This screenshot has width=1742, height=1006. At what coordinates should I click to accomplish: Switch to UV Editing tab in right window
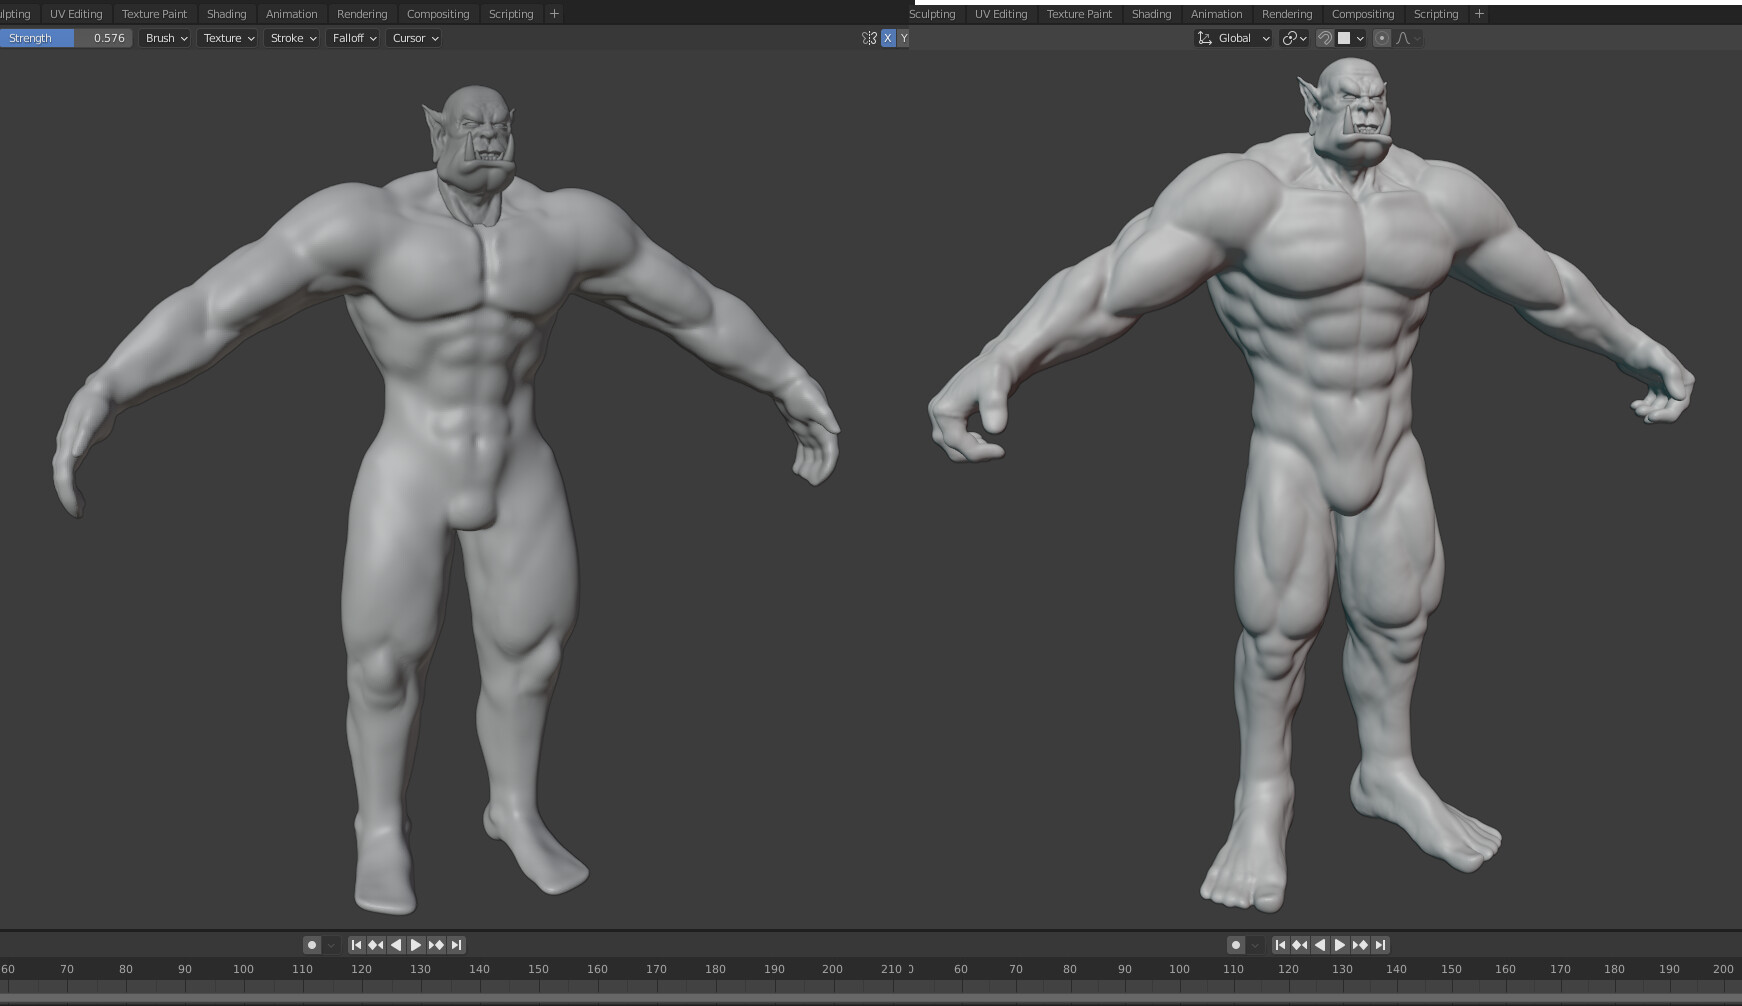pyautogui.click(x=1001, y=14)
